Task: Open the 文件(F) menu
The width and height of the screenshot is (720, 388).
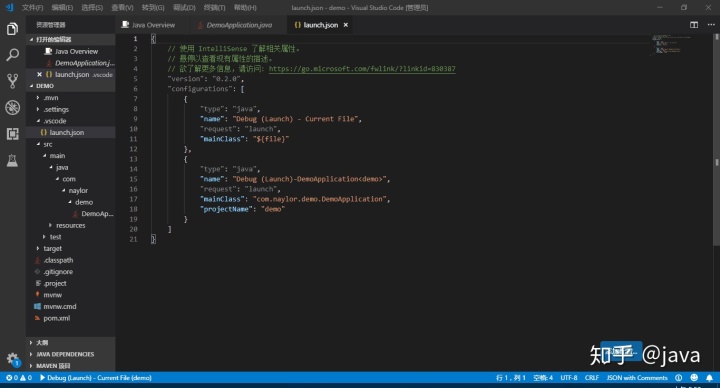Action: point(33,8)
